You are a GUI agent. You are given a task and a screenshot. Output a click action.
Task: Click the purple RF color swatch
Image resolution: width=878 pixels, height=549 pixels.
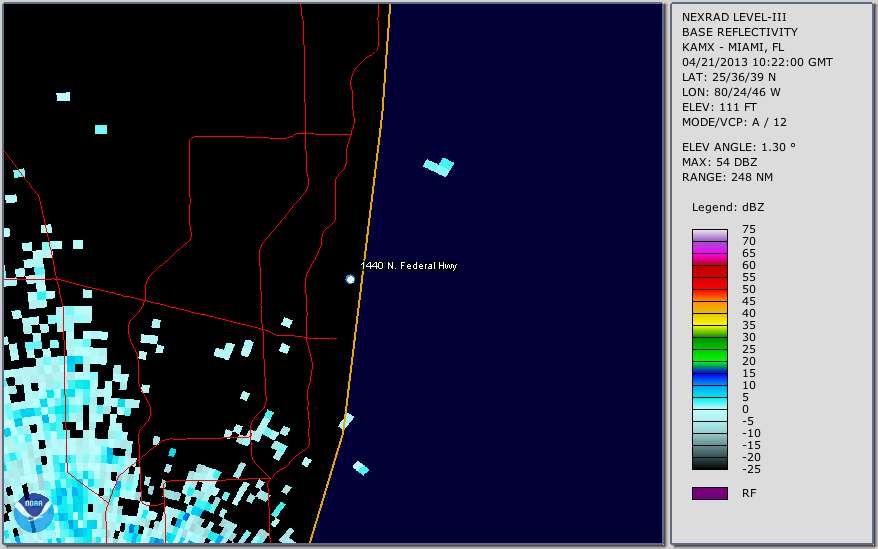(x=709, y=493)
